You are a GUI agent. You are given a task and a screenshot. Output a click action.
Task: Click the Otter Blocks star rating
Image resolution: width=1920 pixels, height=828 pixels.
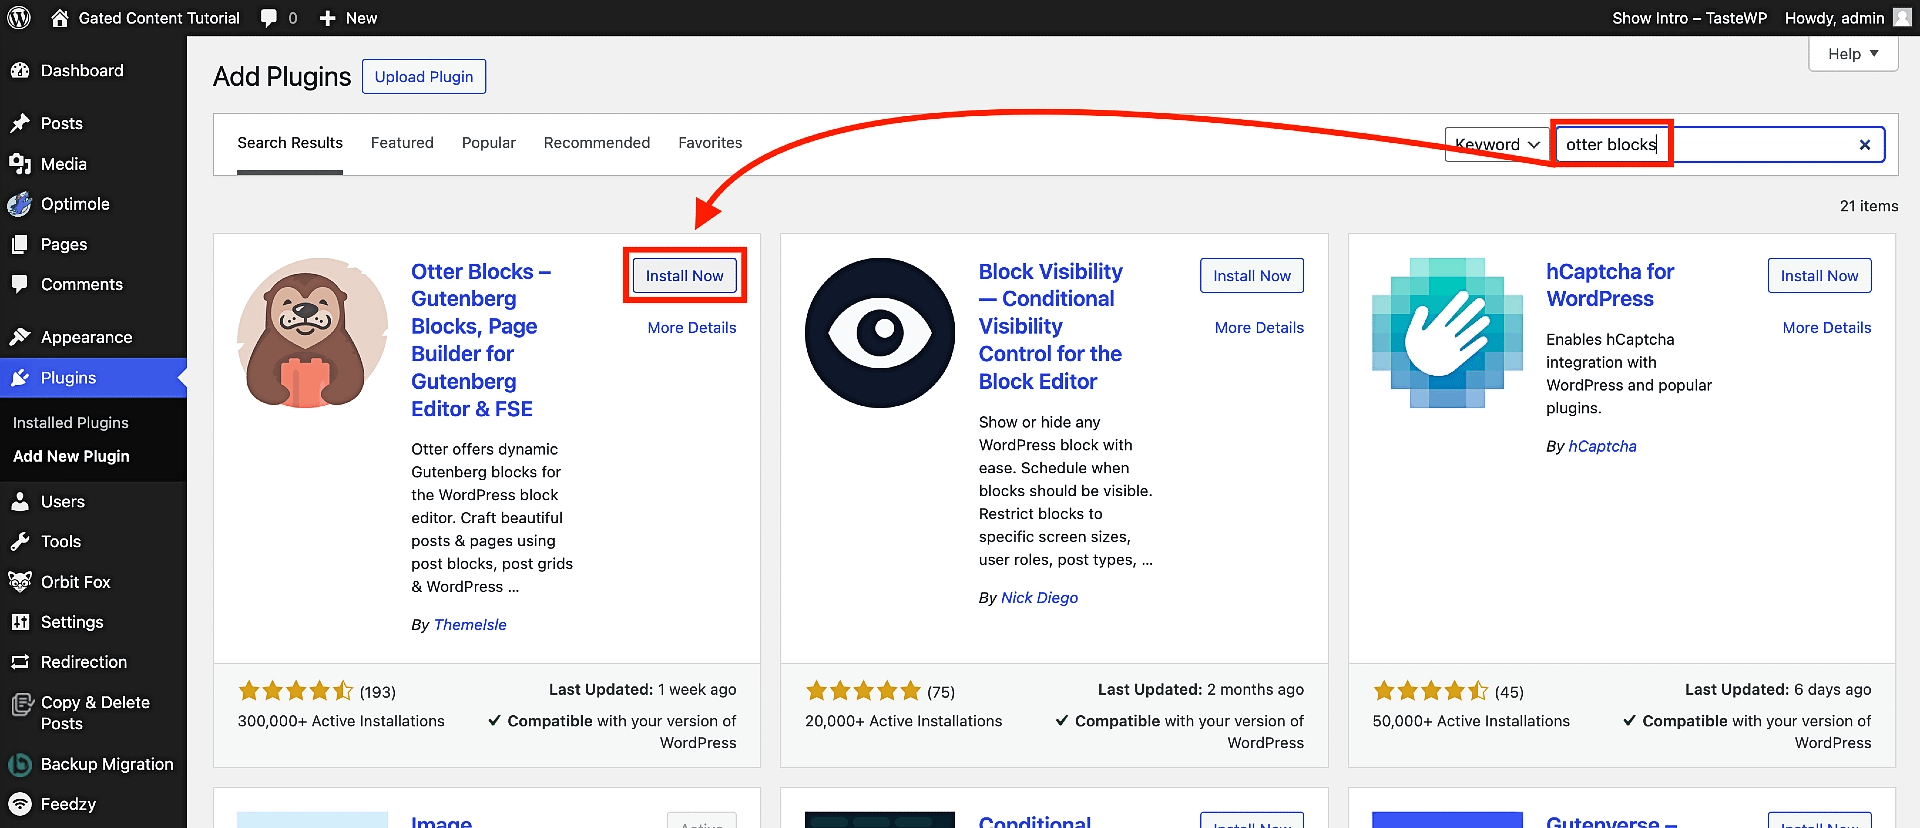pyautogui.click(x=296, y=691)
